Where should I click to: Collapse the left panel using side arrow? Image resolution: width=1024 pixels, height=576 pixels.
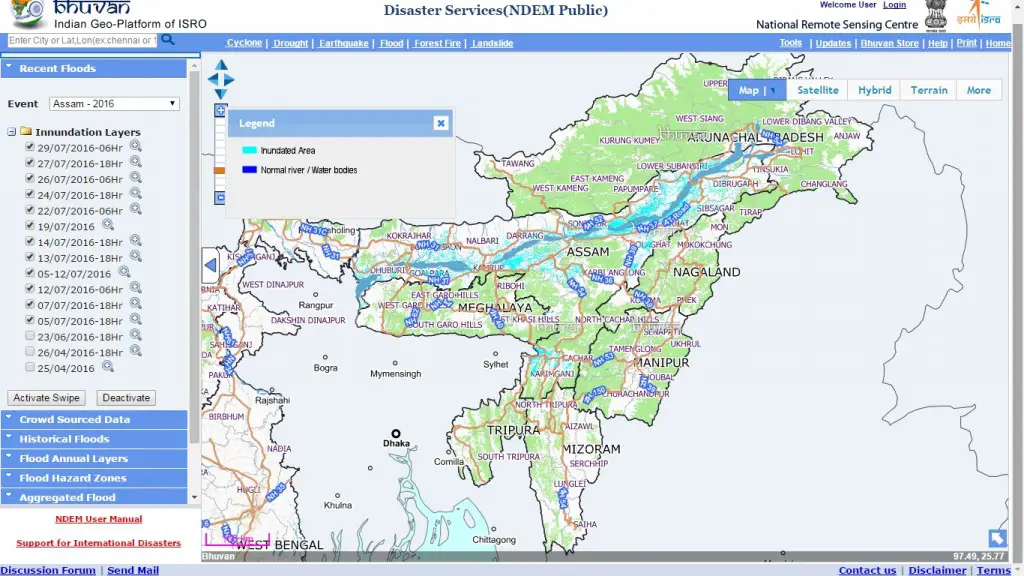pyautogui.click(x=210, y=265)
